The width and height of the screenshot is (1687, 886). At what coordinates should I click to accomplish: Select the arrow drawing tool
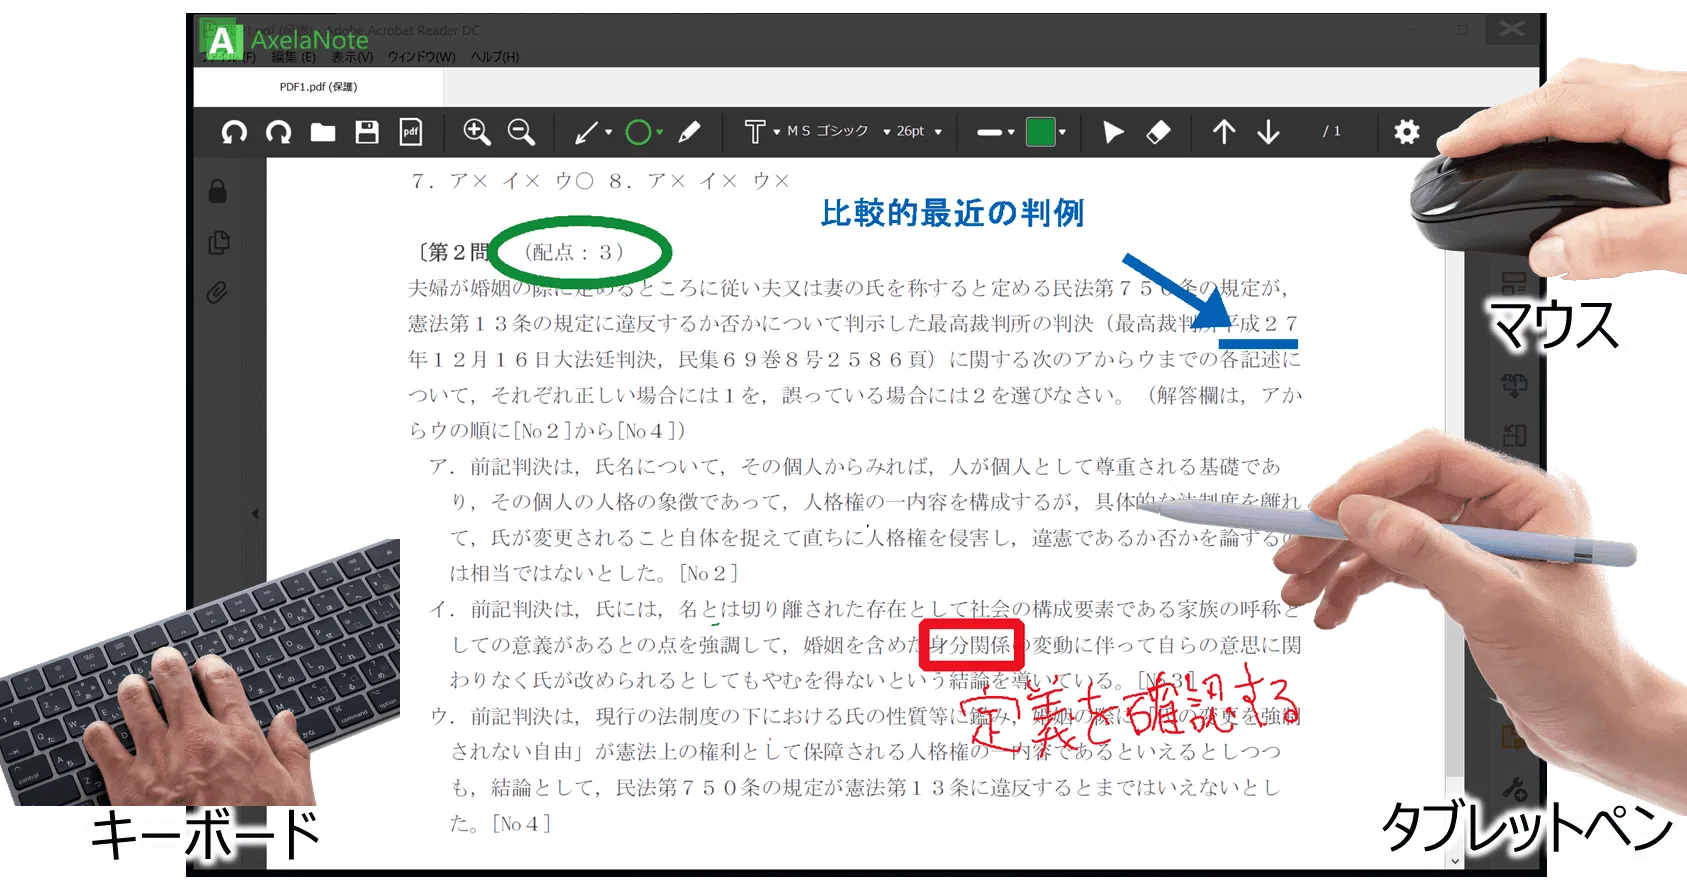pyautogui.click(x=587, y=132)
